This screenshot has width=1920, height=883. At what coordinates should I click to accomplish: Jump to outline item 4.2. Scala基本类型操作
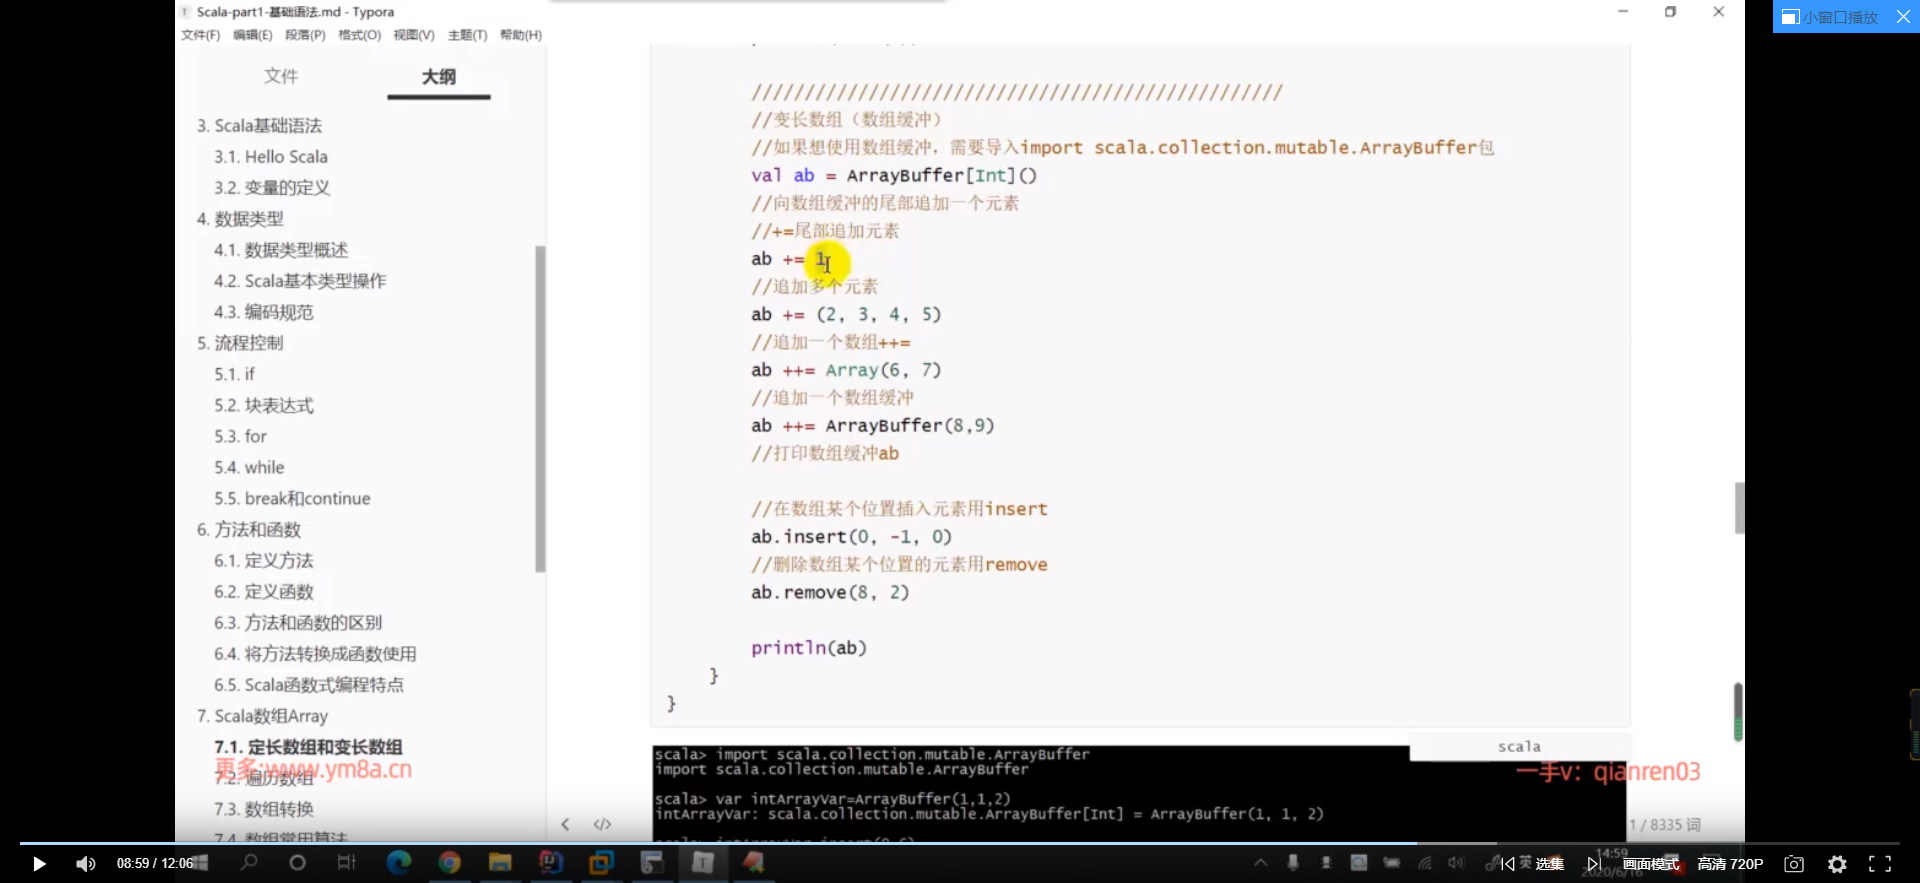click(300, 281)
